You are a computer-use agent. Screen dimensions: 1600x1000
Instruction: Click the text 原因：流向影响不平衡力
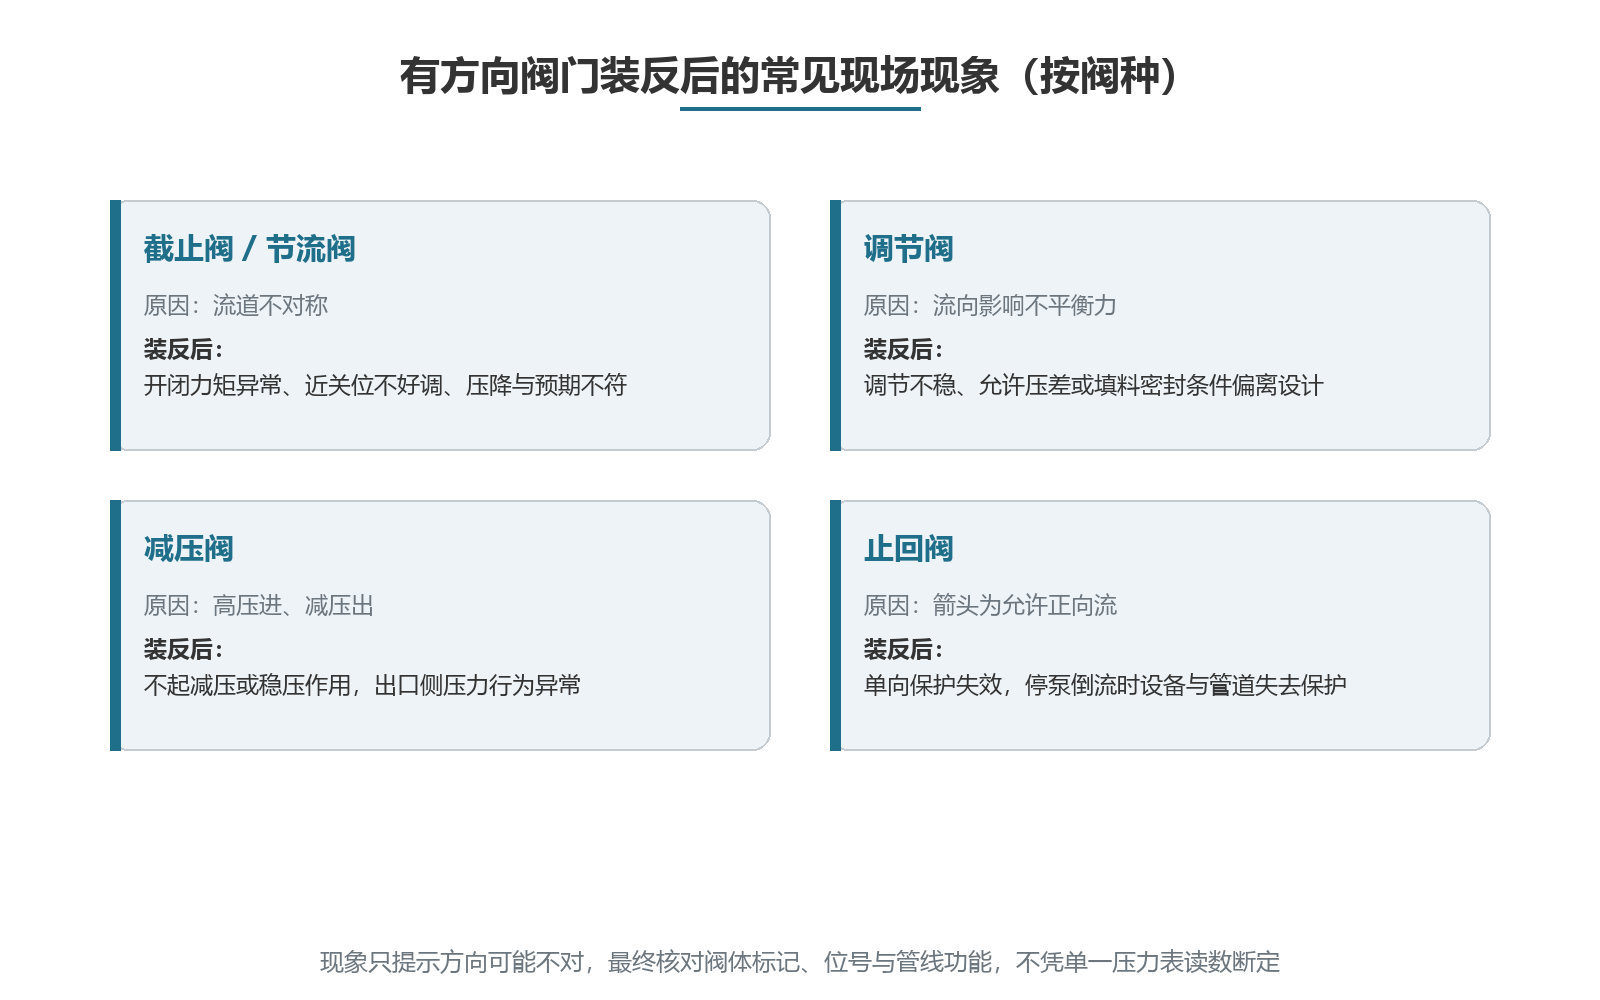990,305
